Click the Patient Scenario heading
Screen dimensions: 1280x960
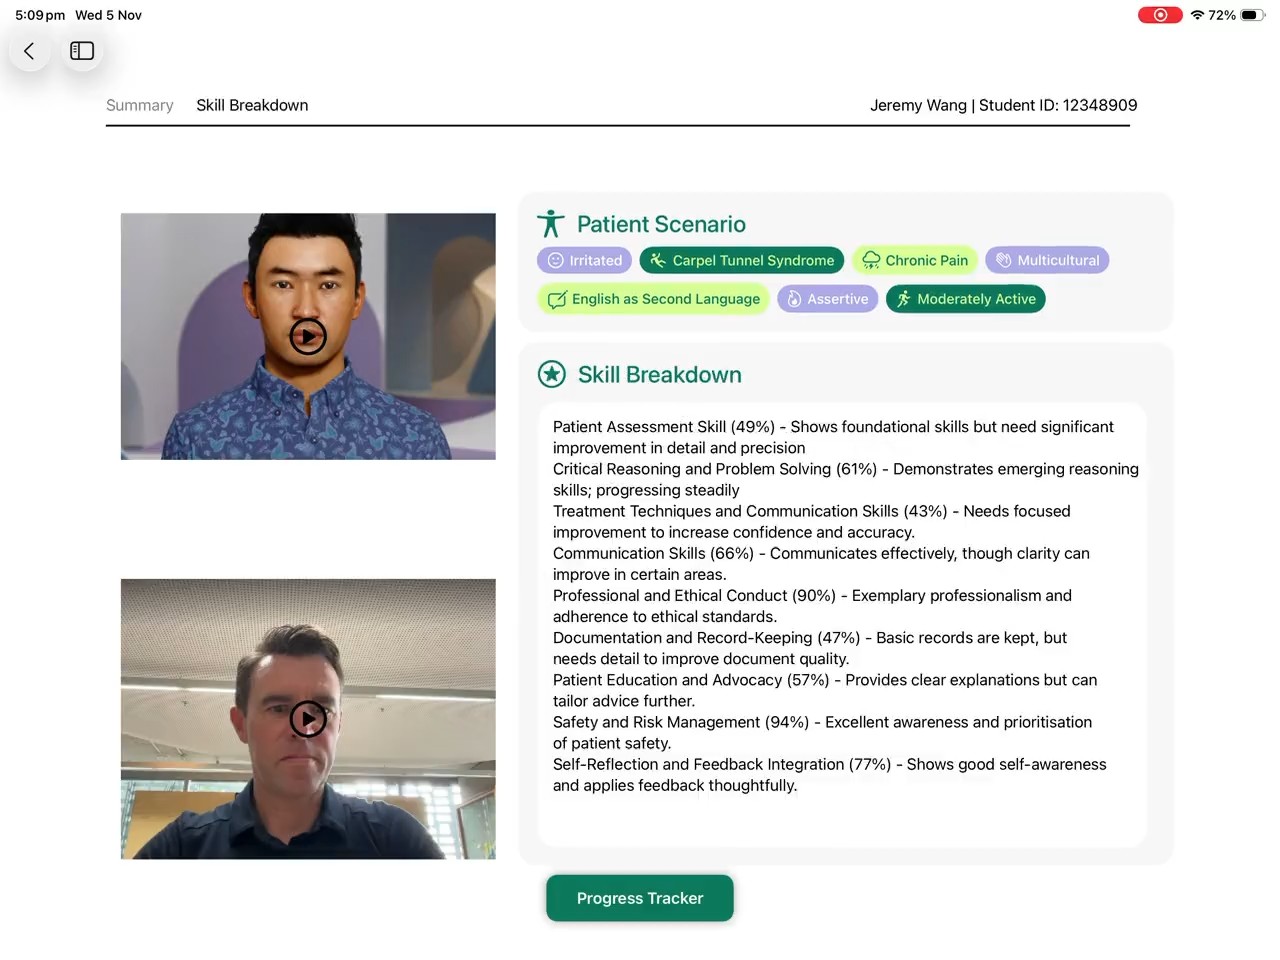click(x=661, y=224)
